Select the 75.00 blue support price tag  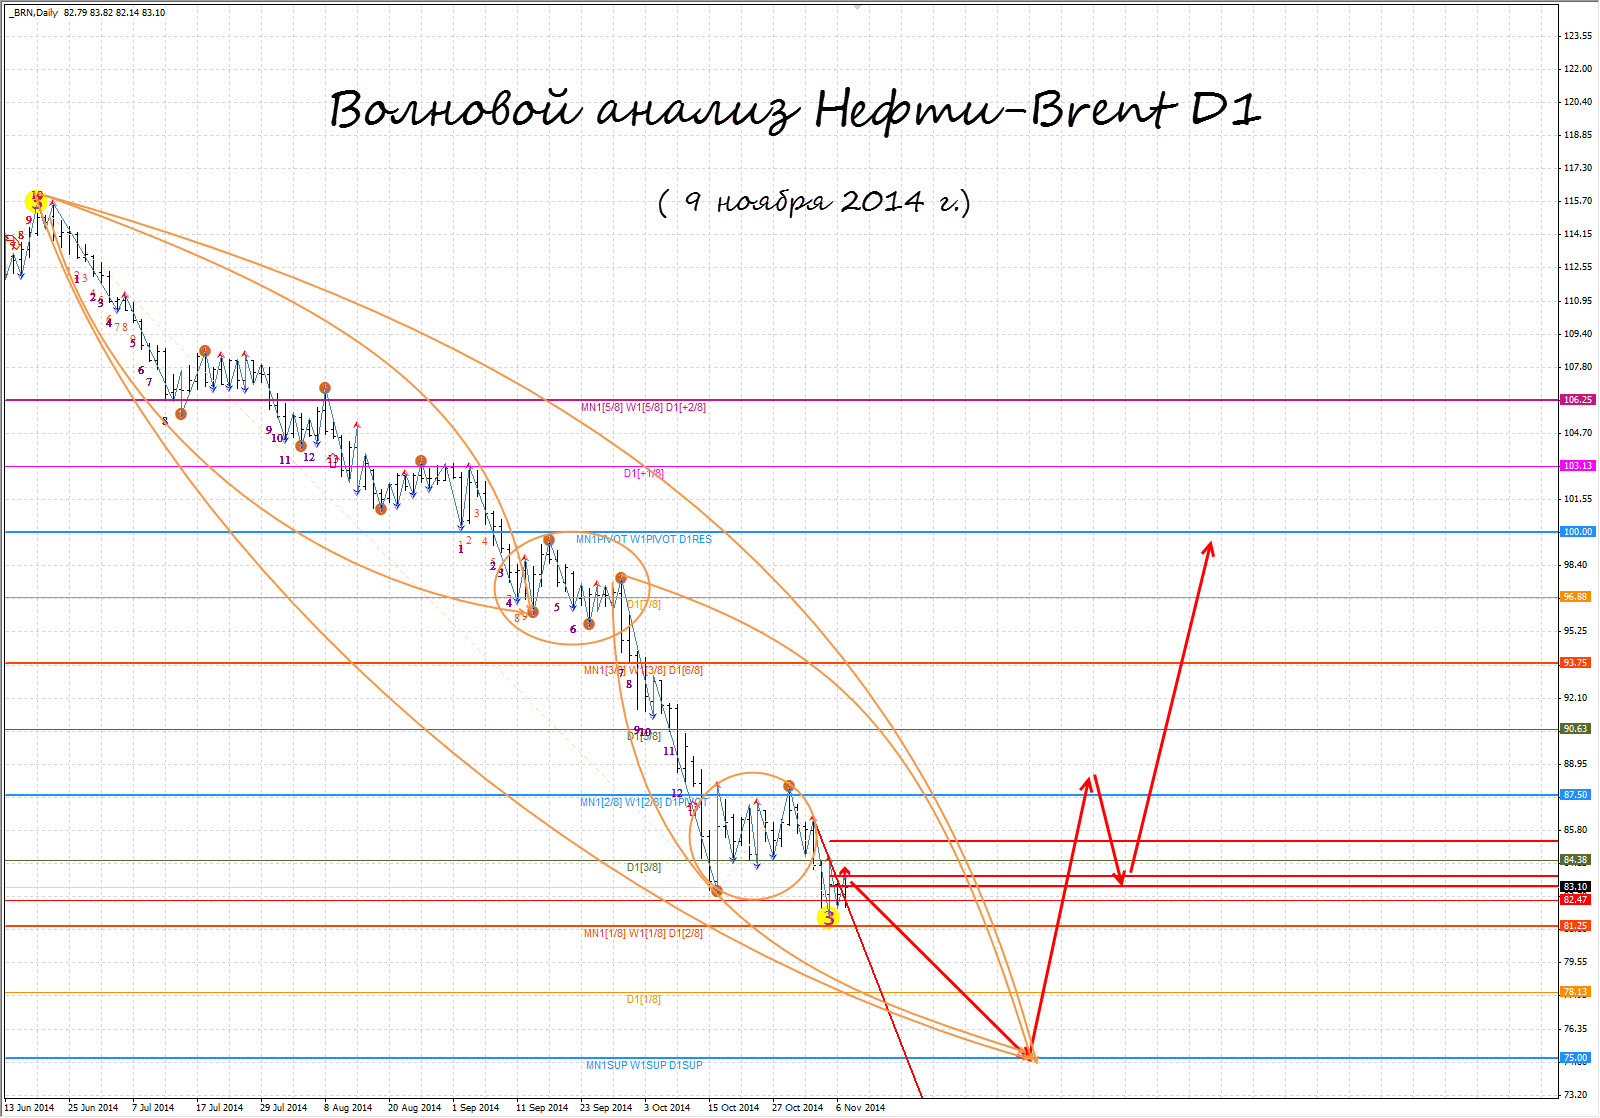click(x=1575, y=1058)
